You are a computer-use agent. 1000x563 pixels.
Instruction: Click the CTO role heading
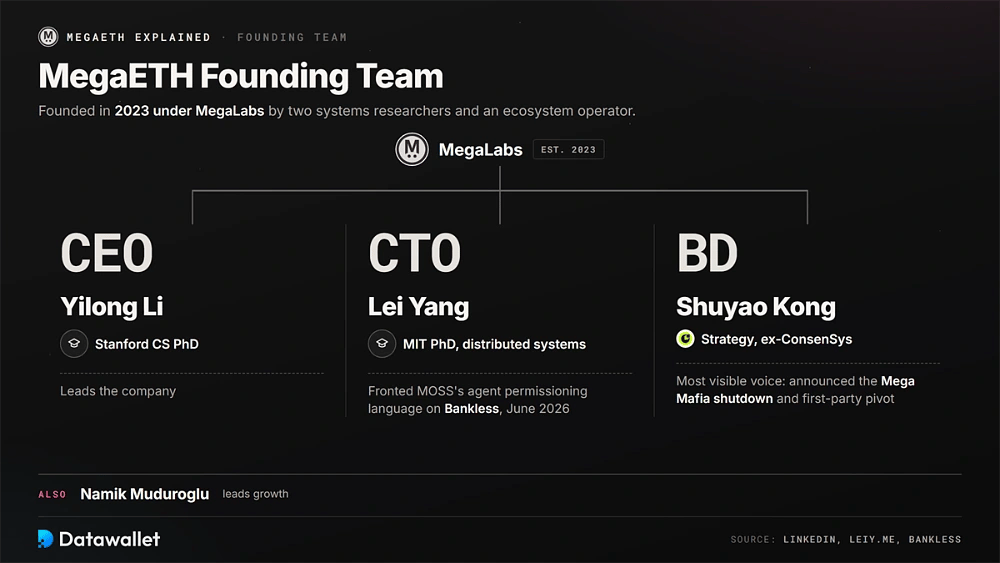415,253
